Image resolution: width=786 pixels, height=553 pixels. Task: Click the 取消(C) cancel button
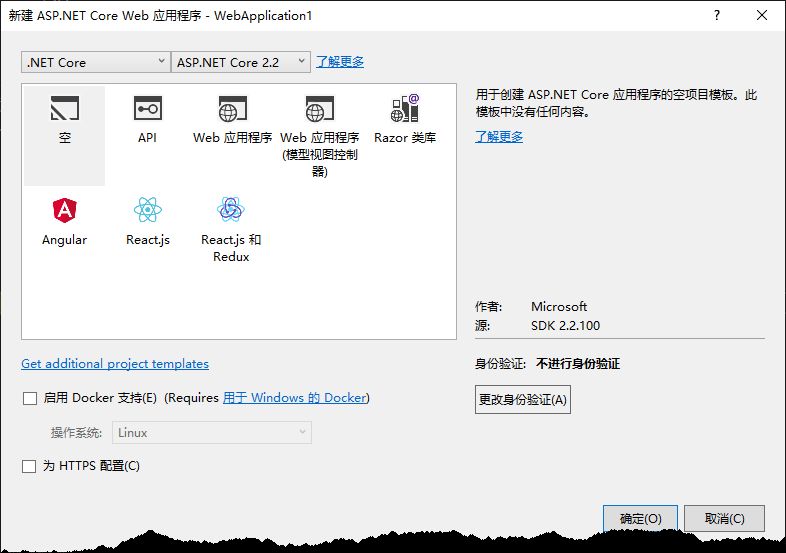click(x=724, y=518)
